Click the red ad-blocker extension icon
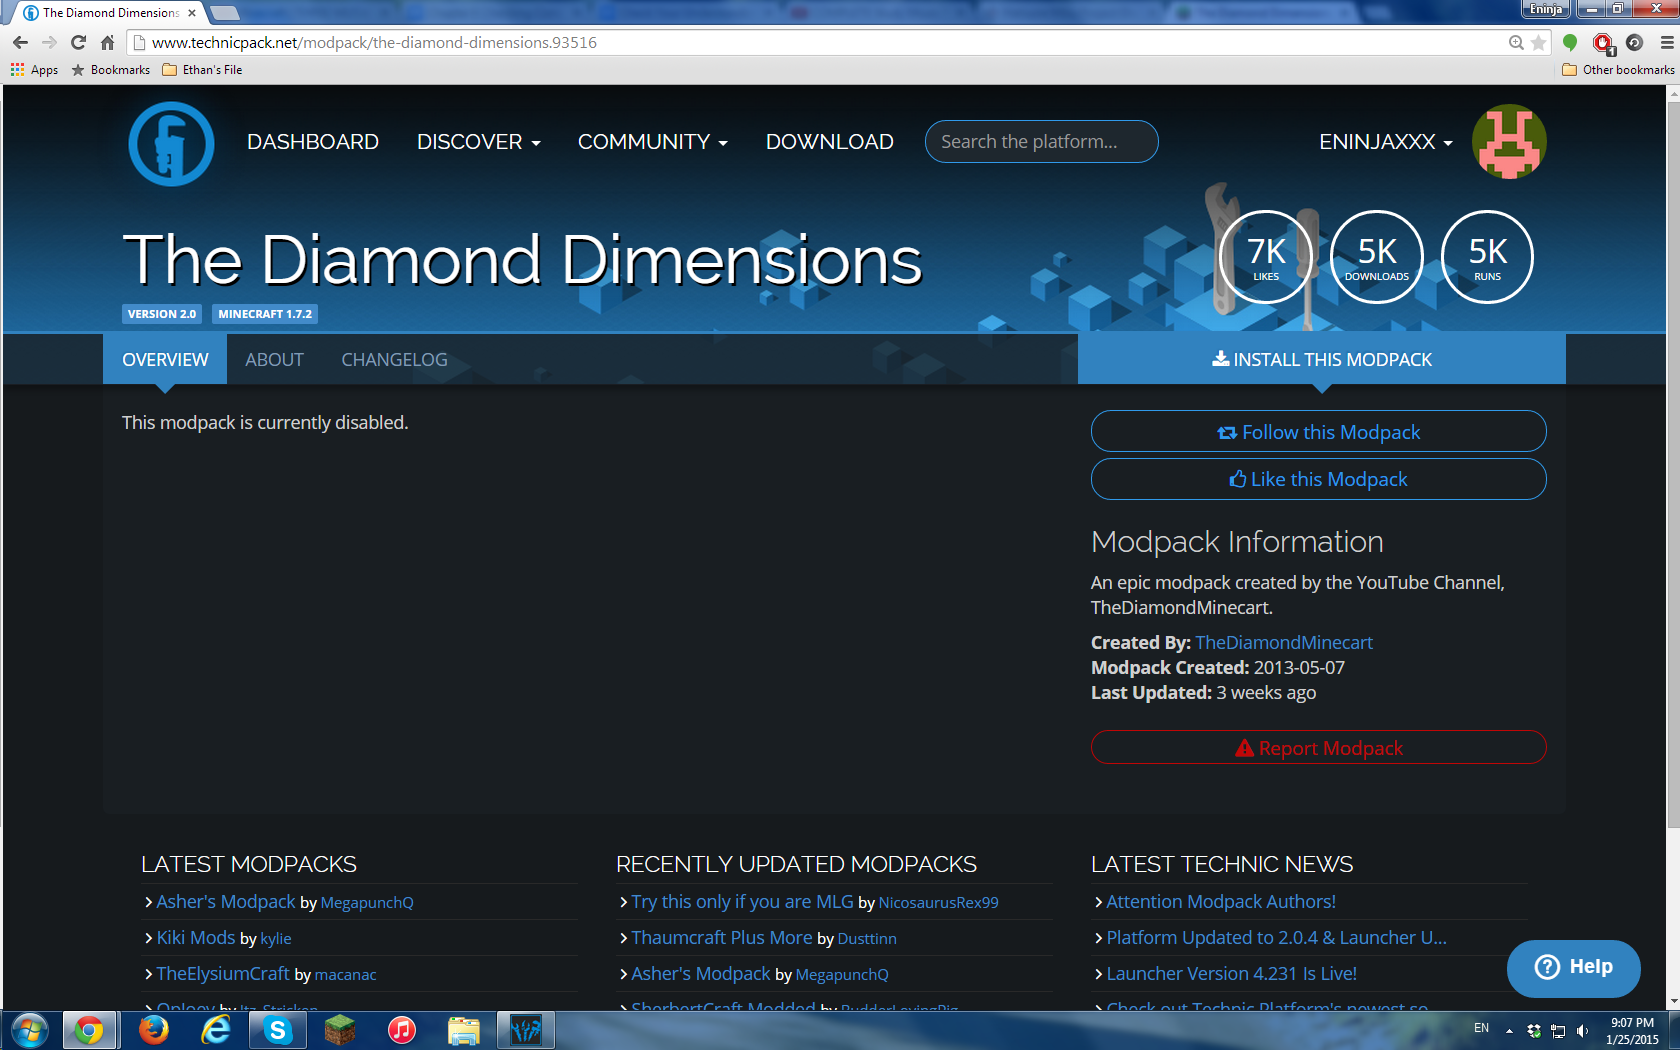1680x1050 pixels. 1603,43
